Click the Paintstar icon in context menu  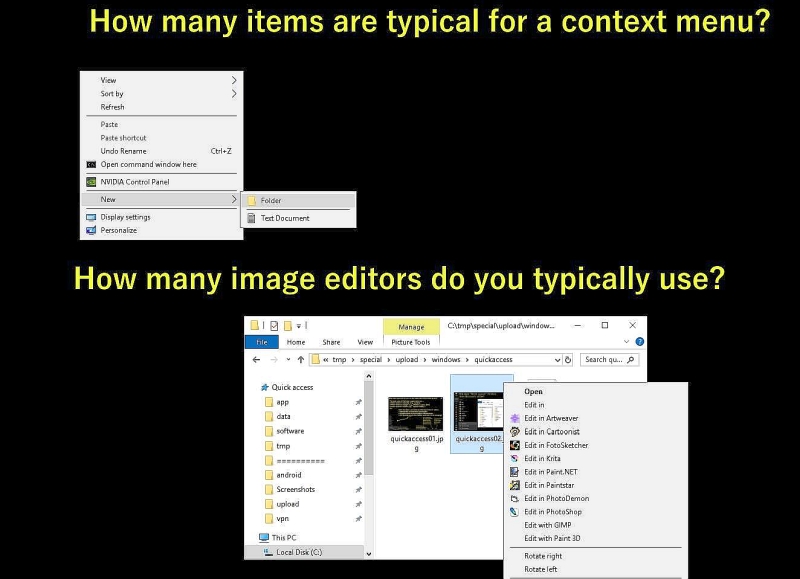(515, 485)
